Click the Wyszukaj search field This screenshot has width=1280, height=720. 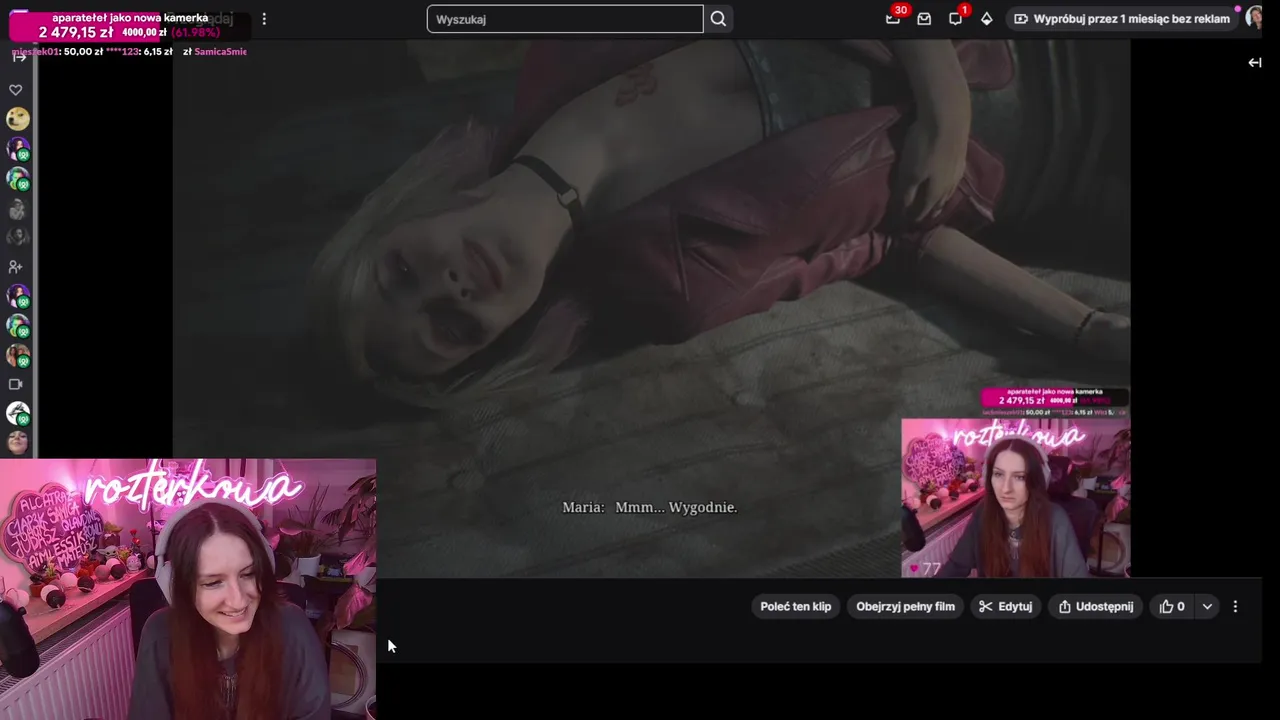click(x=565, y=19)
